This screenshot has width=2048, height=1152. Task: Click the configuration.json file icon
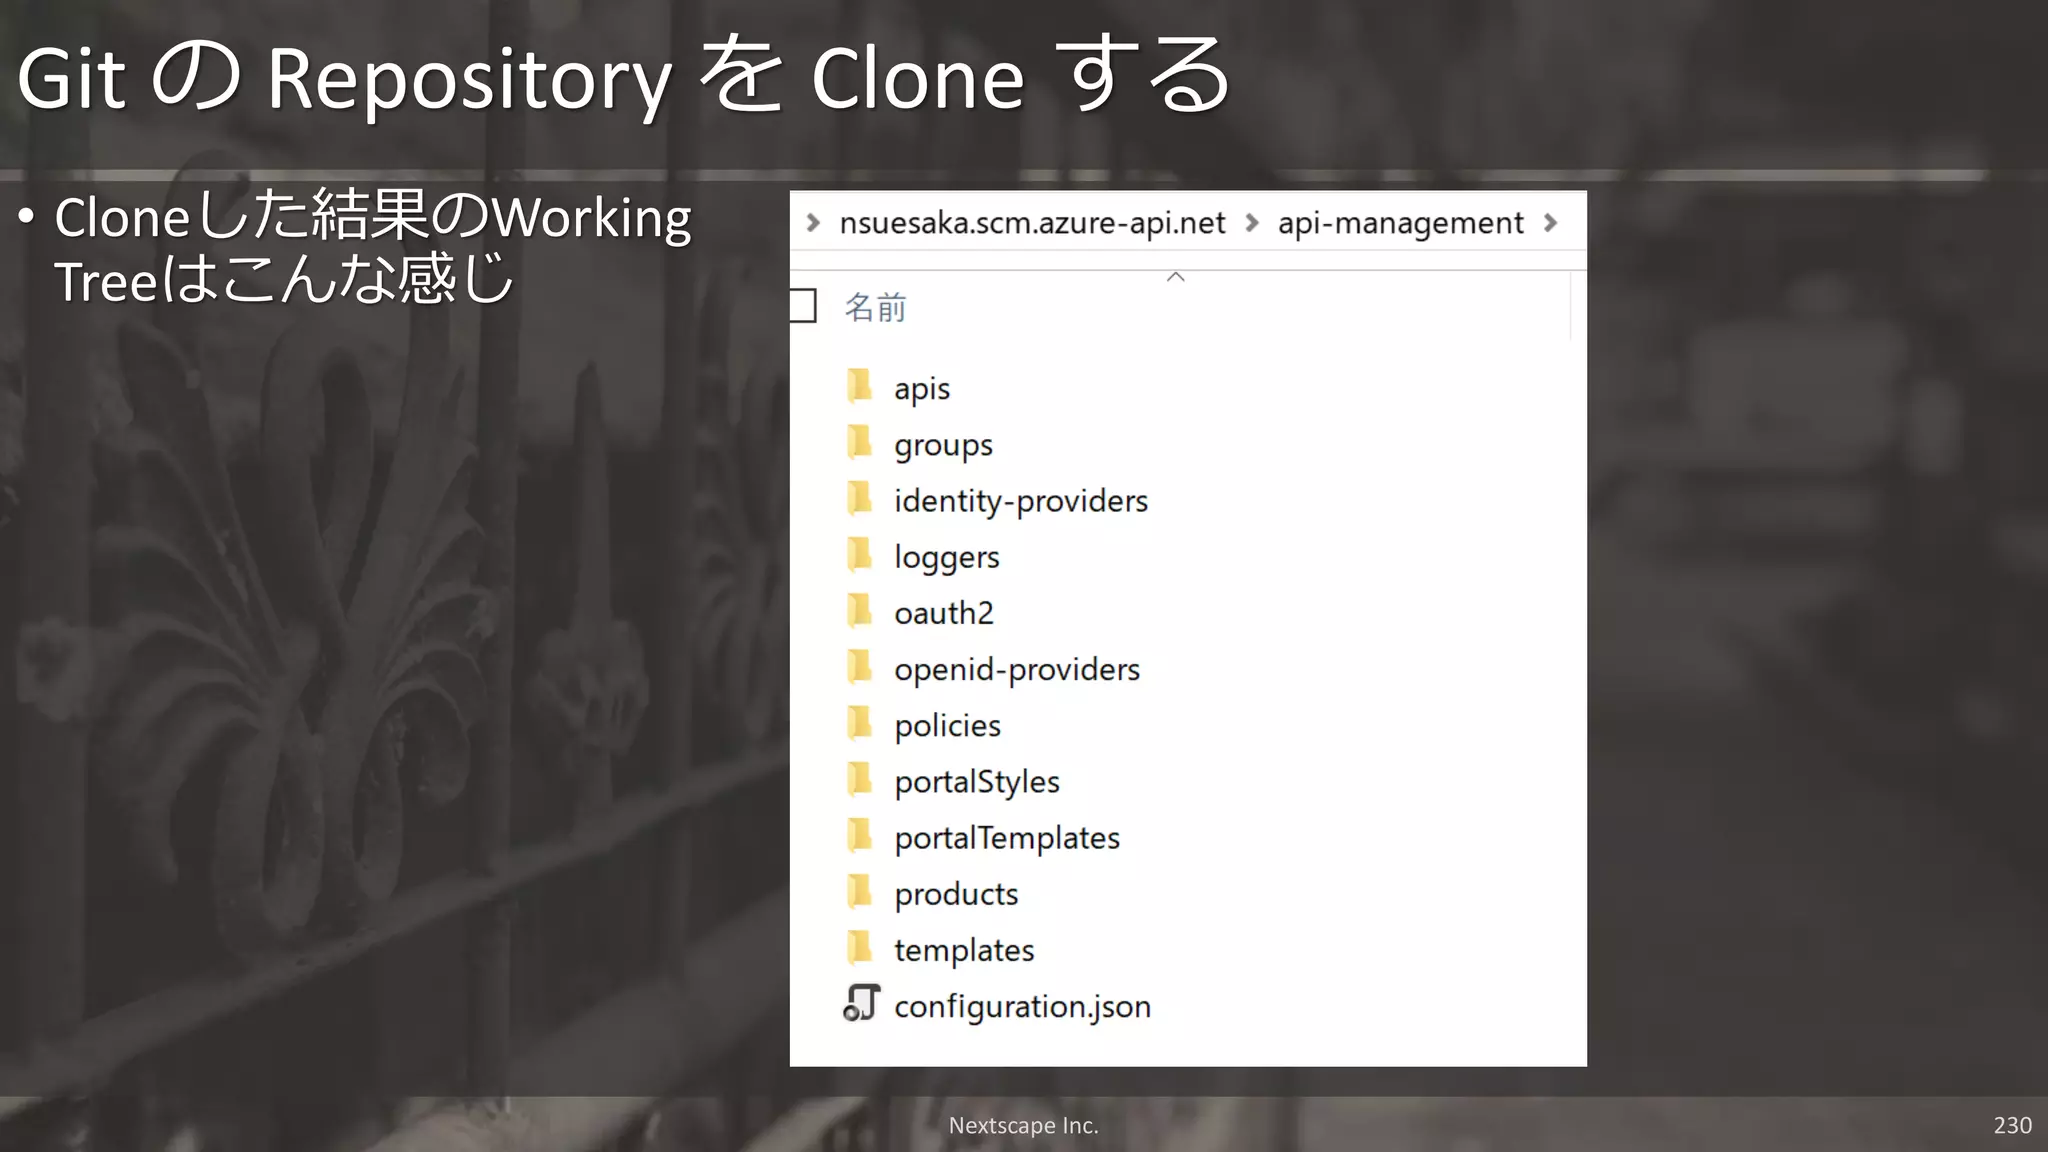[x=861, y=1003]
